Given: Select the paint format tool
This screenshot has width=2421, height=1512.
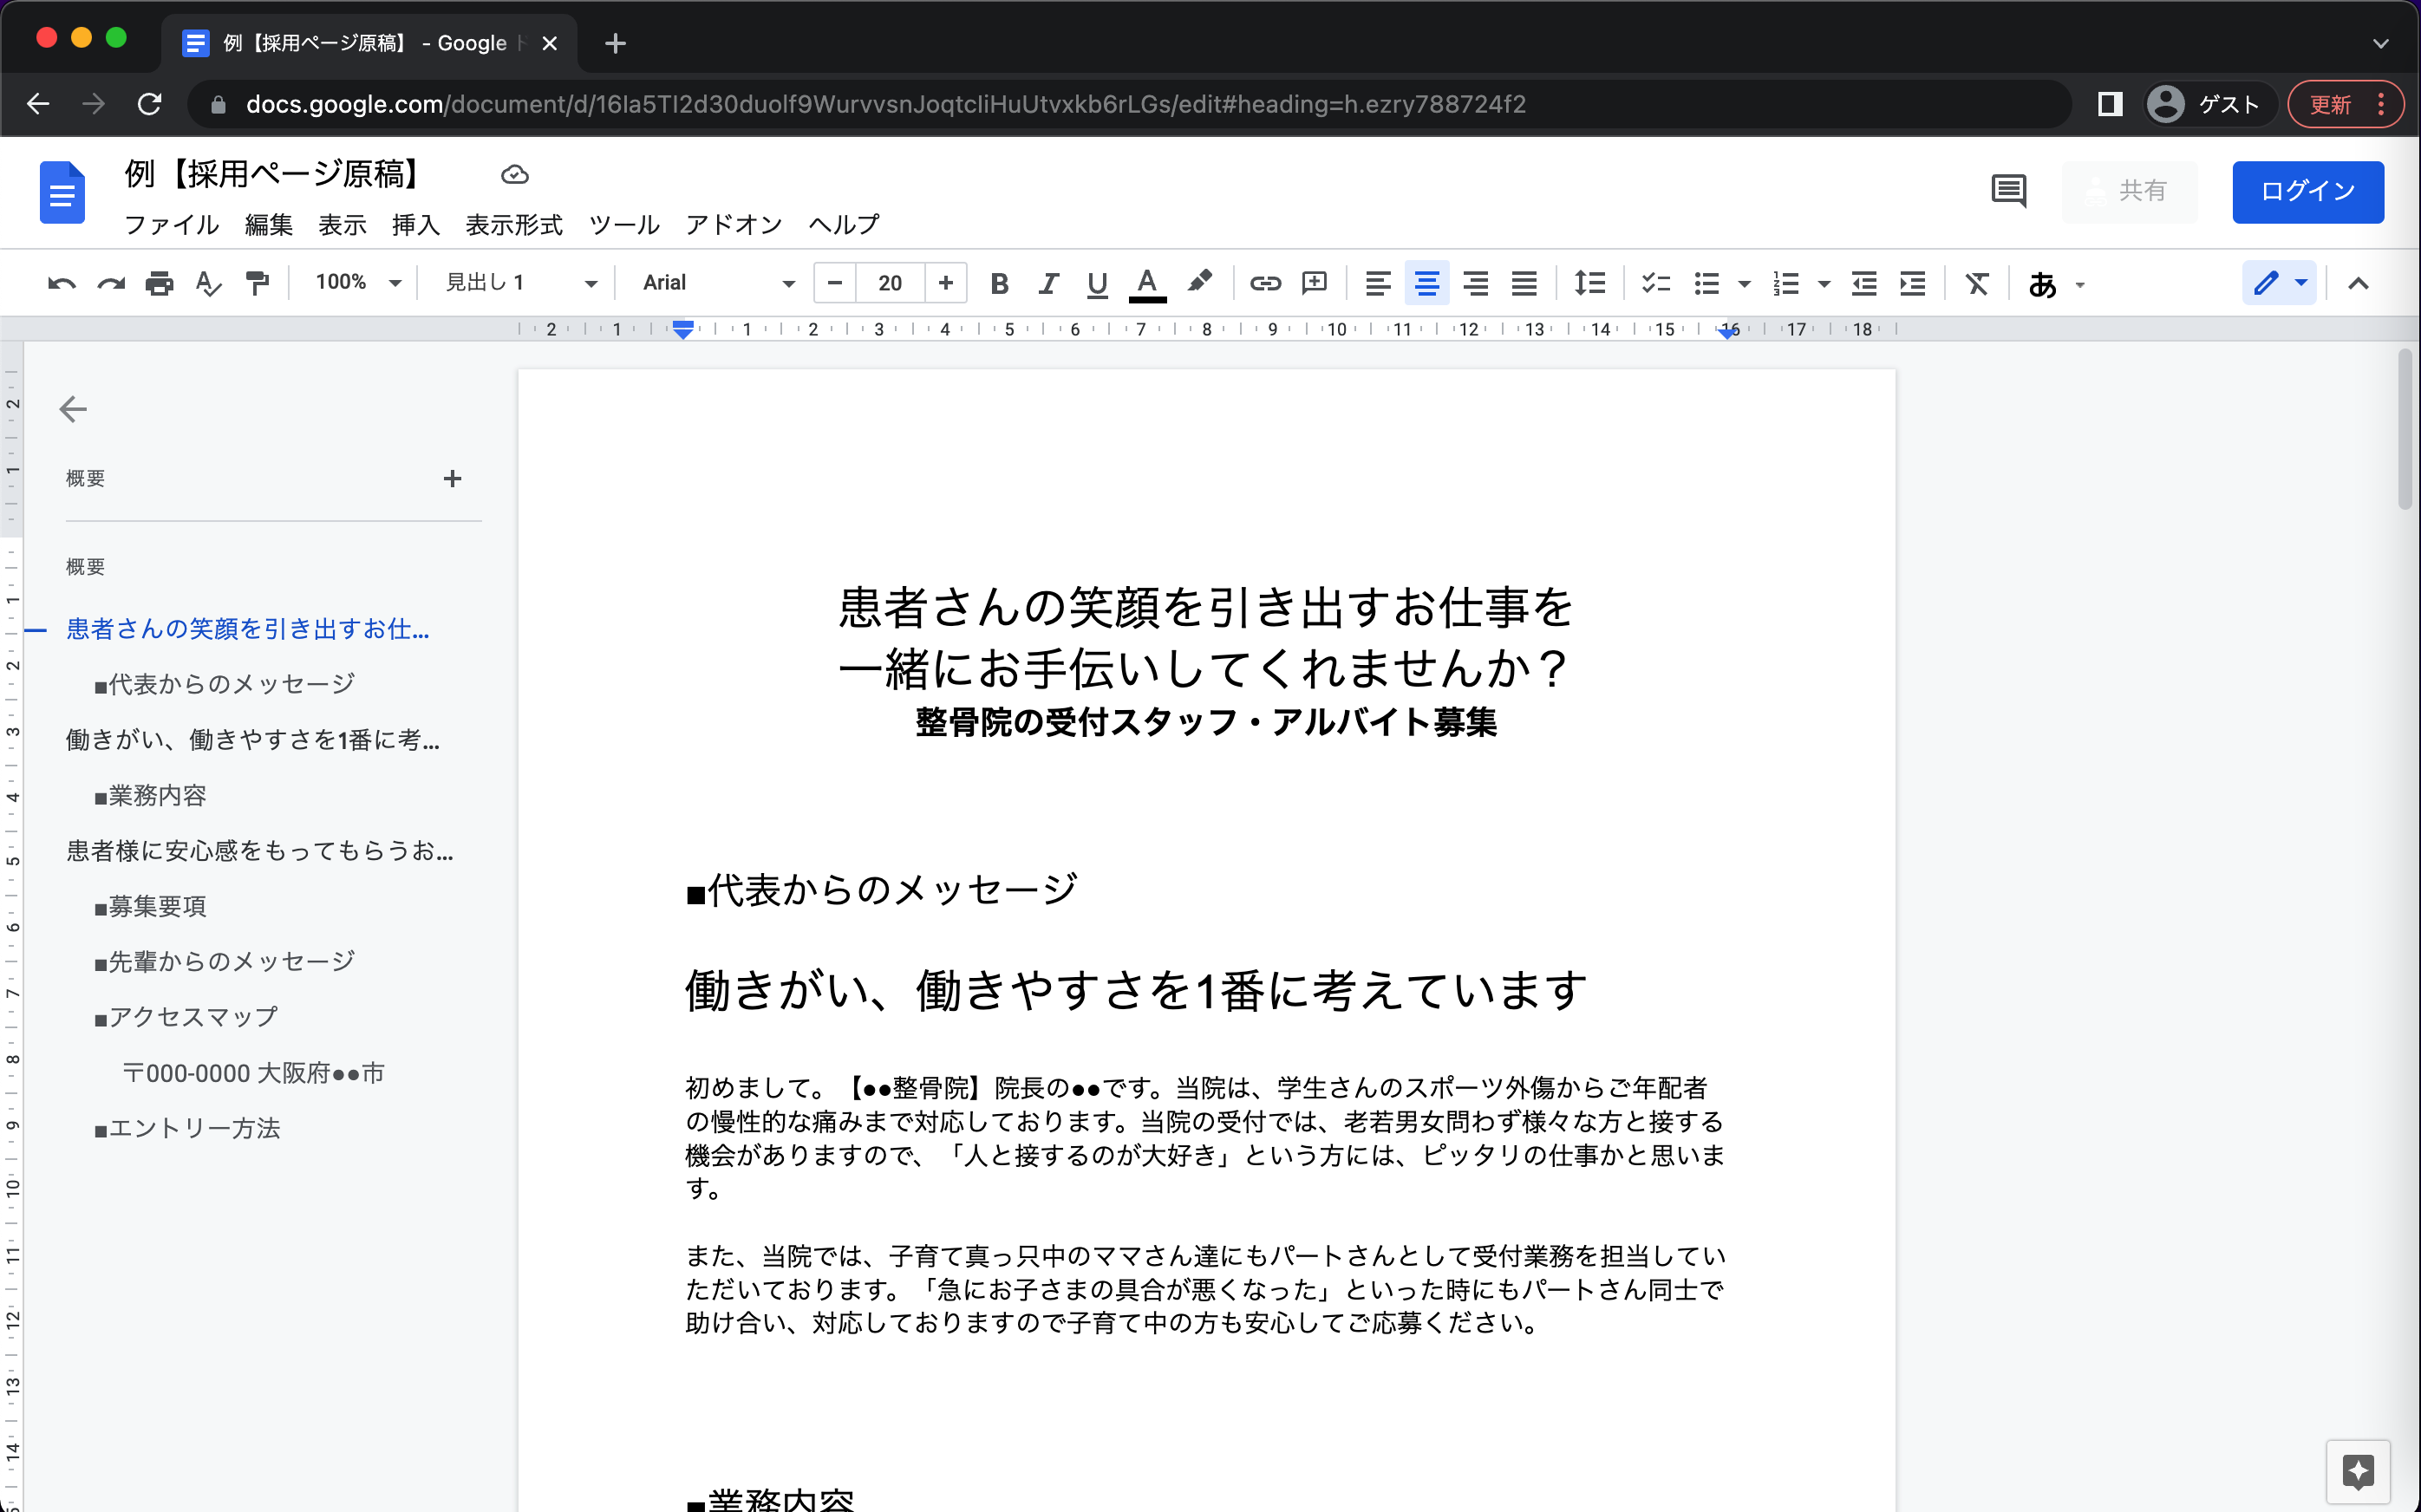Looking at the screenshot, I should 257,284.
